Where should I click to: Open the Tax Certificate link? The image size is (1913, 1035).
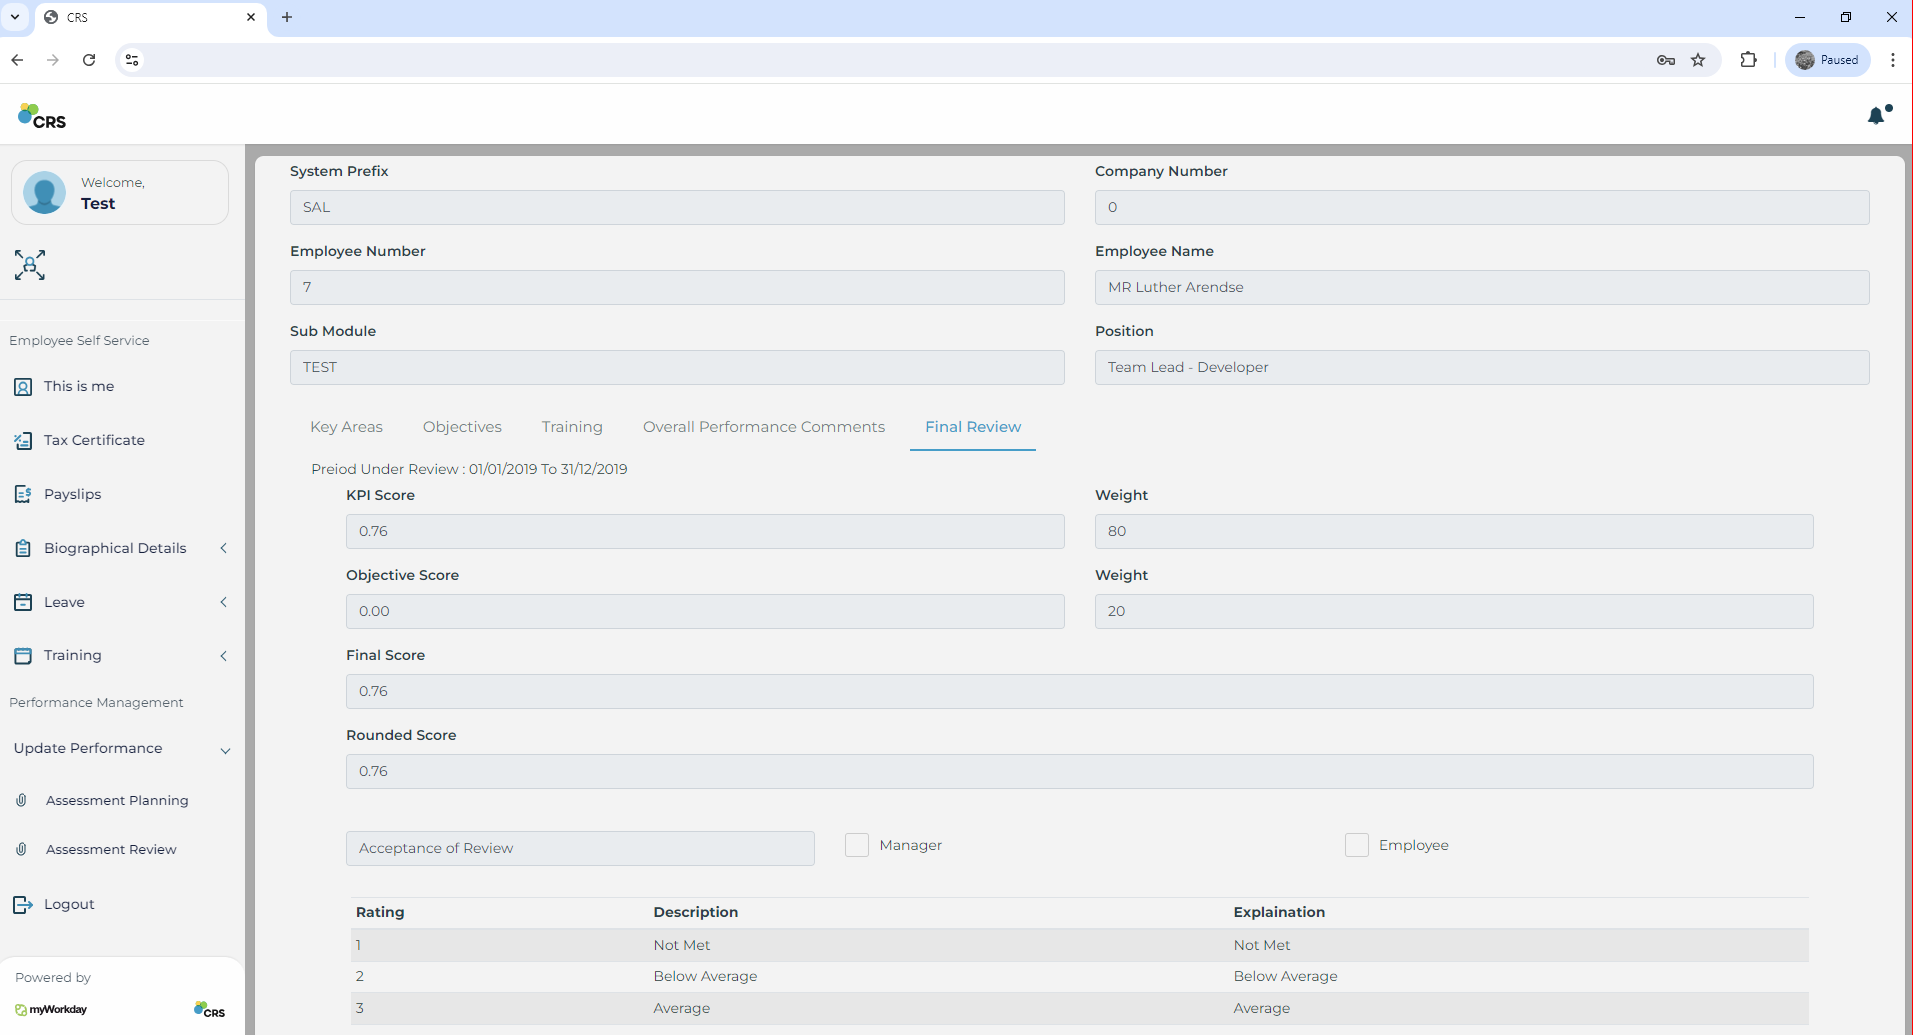[x=94, y=440]
